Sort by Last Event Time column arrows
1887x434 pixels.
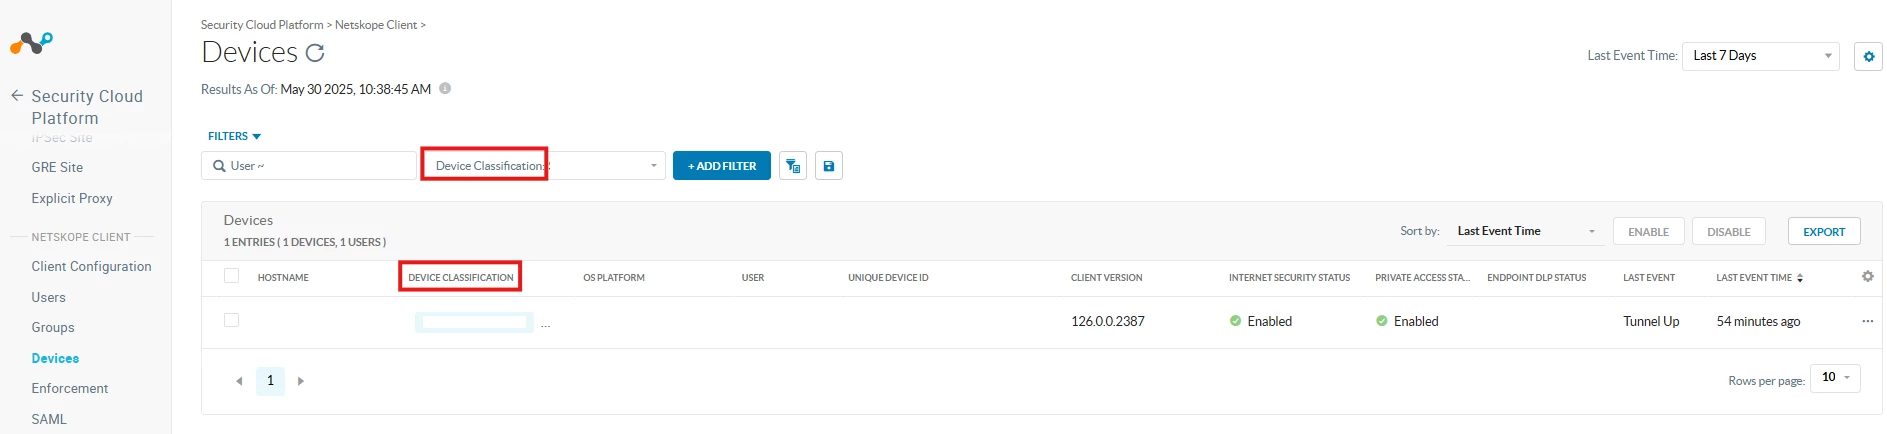[1800, 278]
